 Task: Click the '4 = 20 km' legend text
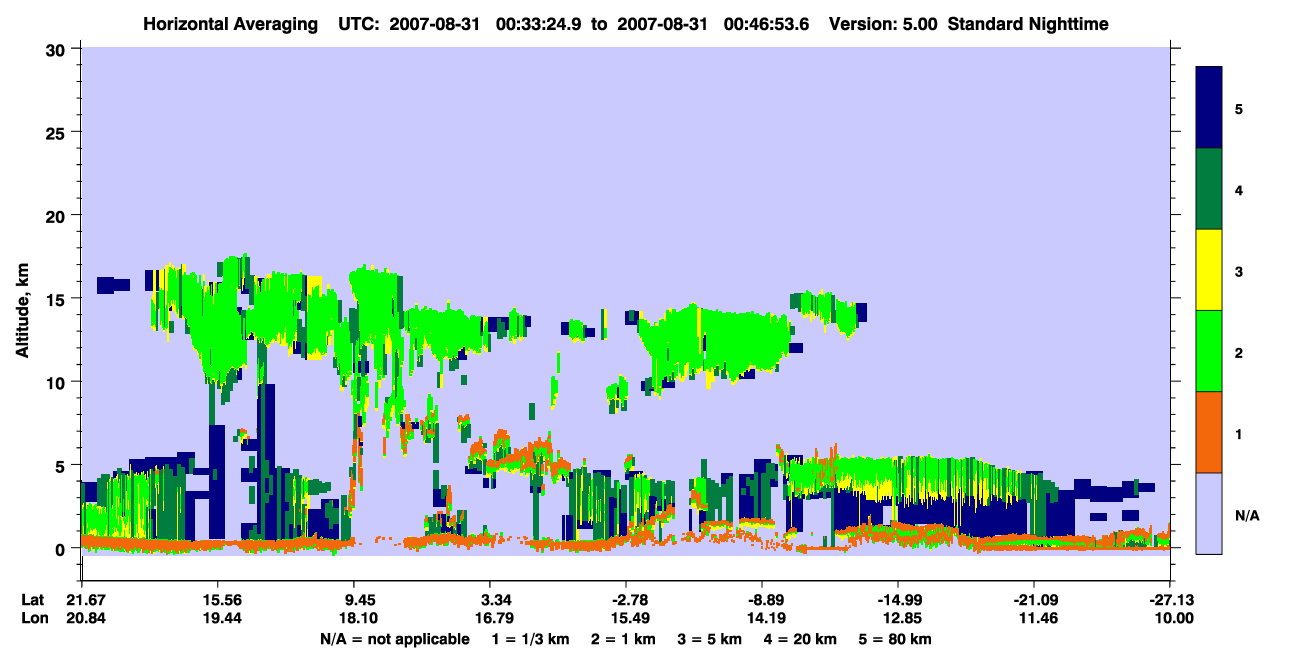point(800,639)
